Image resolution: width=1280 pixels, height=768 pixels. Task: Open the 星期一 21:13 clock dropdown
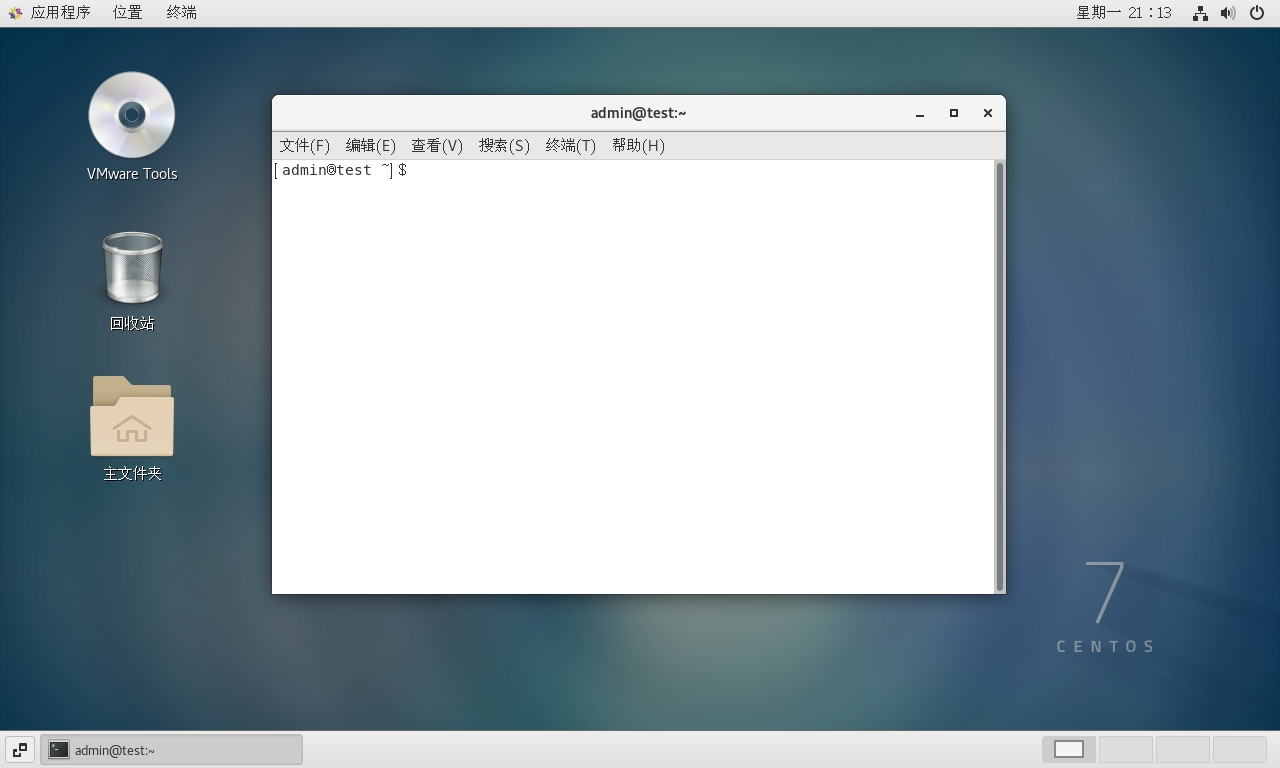point(1123,13)
